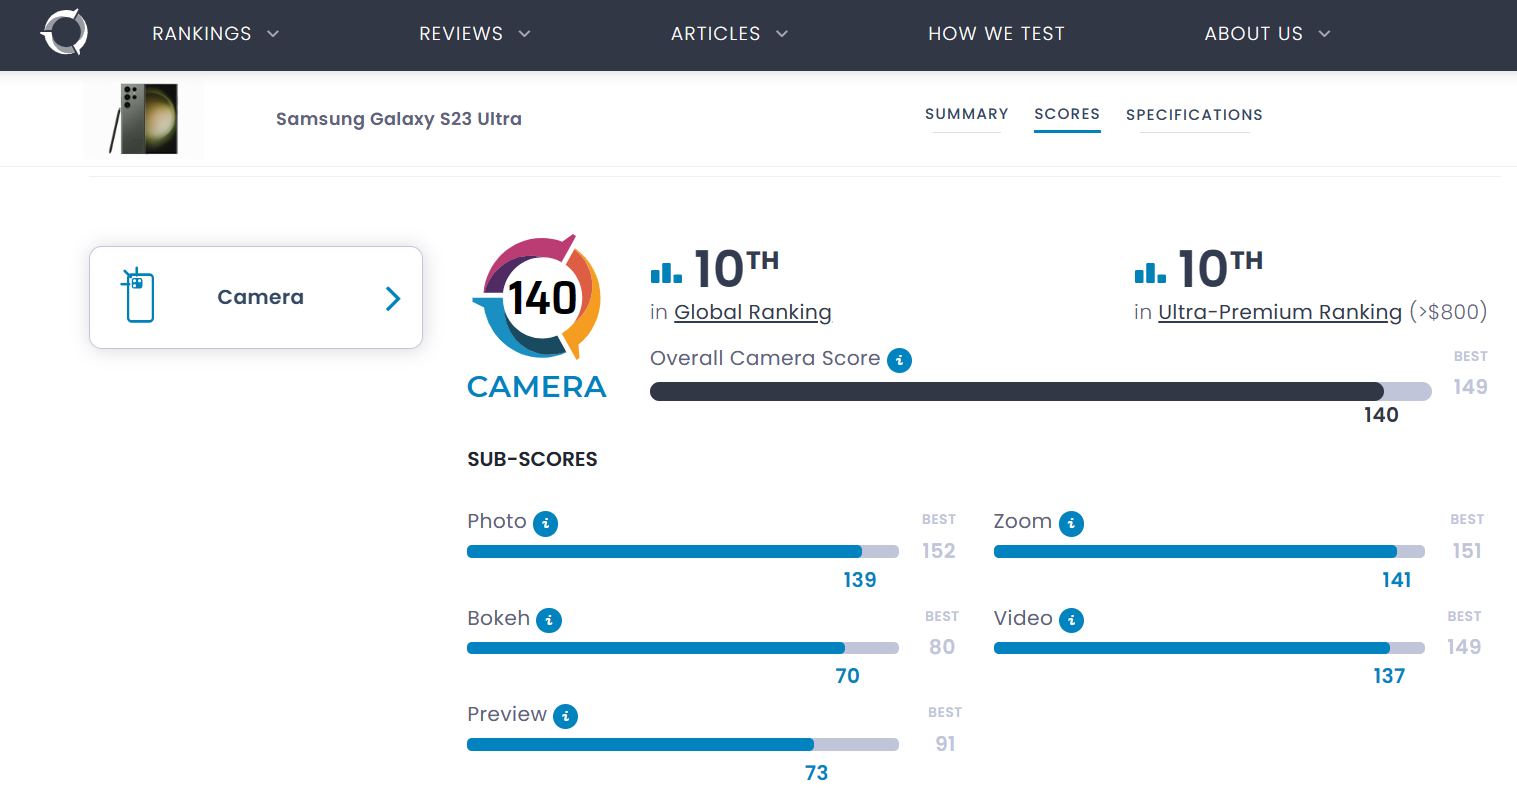Open the ABOUT US menu
Image resolution: width=1517 pixels, height=796 pixels.
click(x=1254, y=34)
